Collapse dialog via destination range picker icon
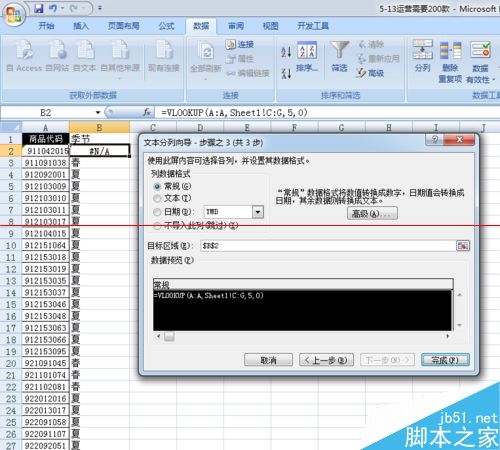Image resolution: width=500 pixels, height=450 pixels. 463,246
